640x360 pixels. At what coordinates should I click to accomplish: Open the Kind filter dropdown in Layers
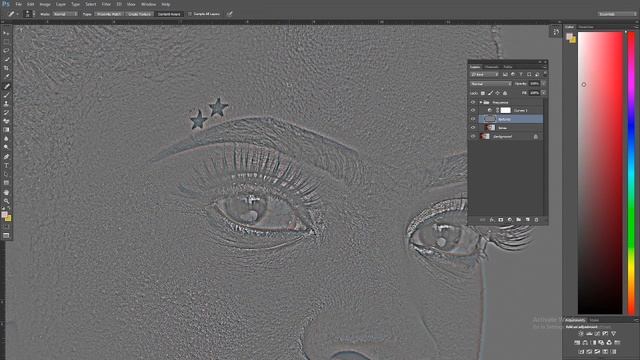click(484, 74)
